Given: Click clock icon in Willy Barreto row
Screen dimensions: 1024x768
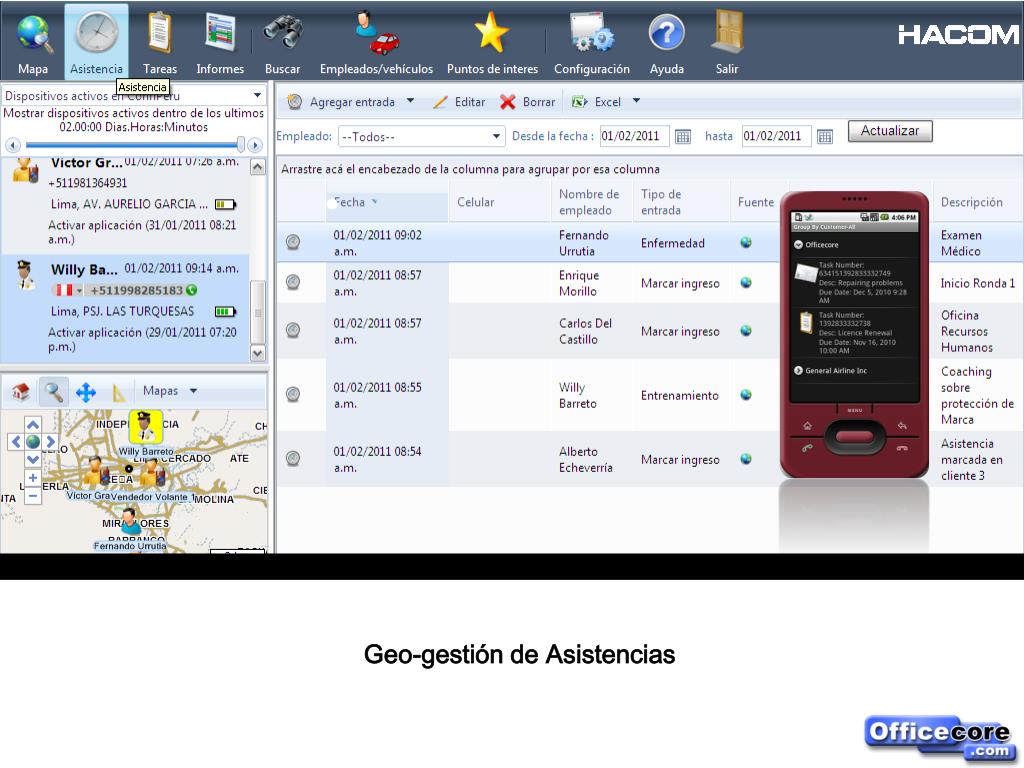Looking at the screenshot, I should [x=293, y=394].
